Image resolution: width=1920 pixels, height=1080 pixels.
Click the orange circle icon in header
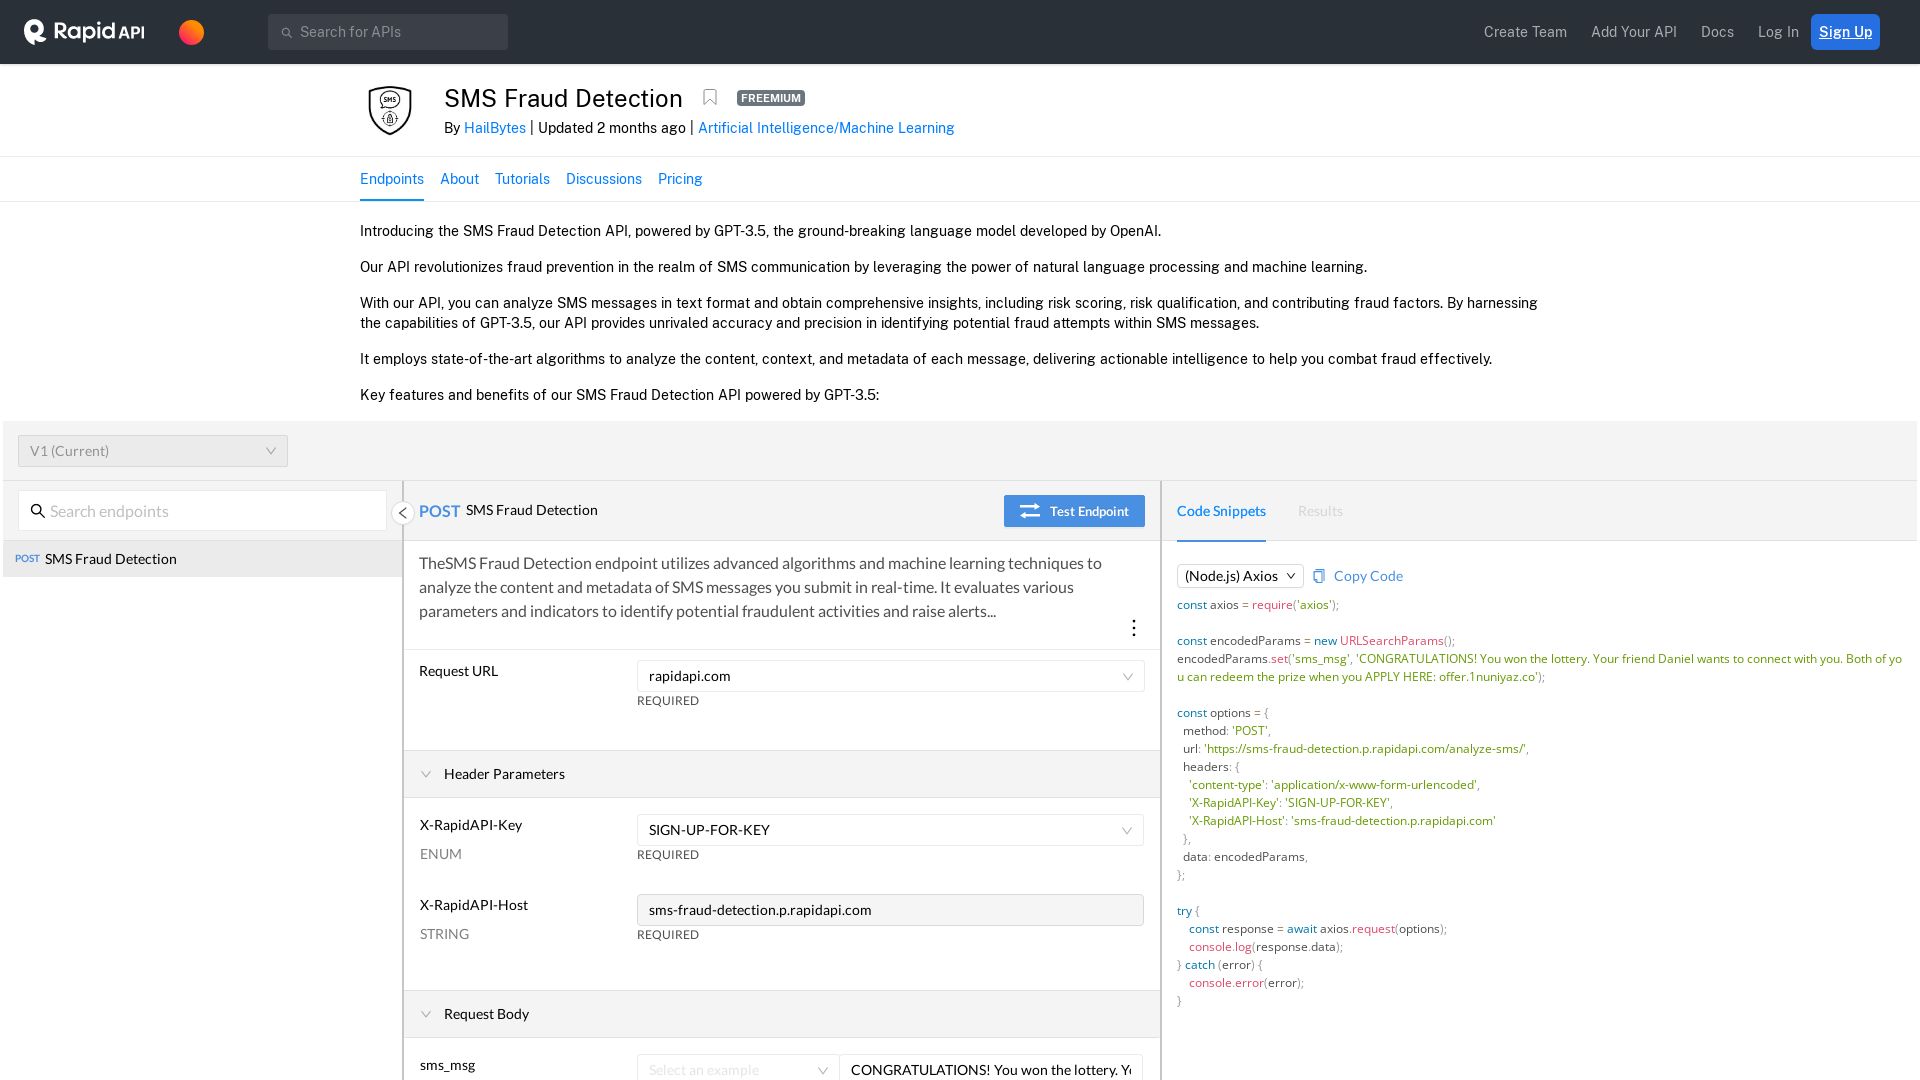pyautogui.click(x=191, y=32)
